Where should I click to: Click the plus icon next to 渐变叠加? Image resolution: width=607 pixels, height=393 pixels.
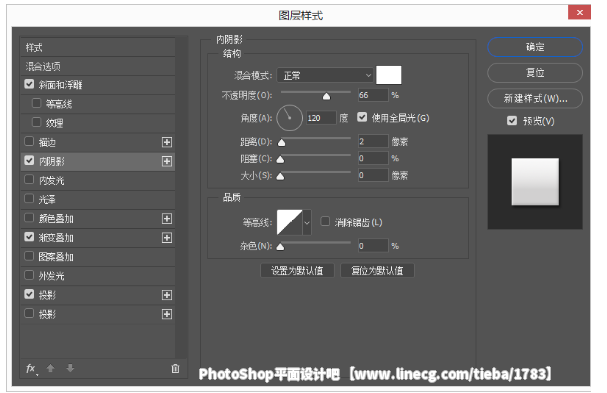tap(167, 238)
